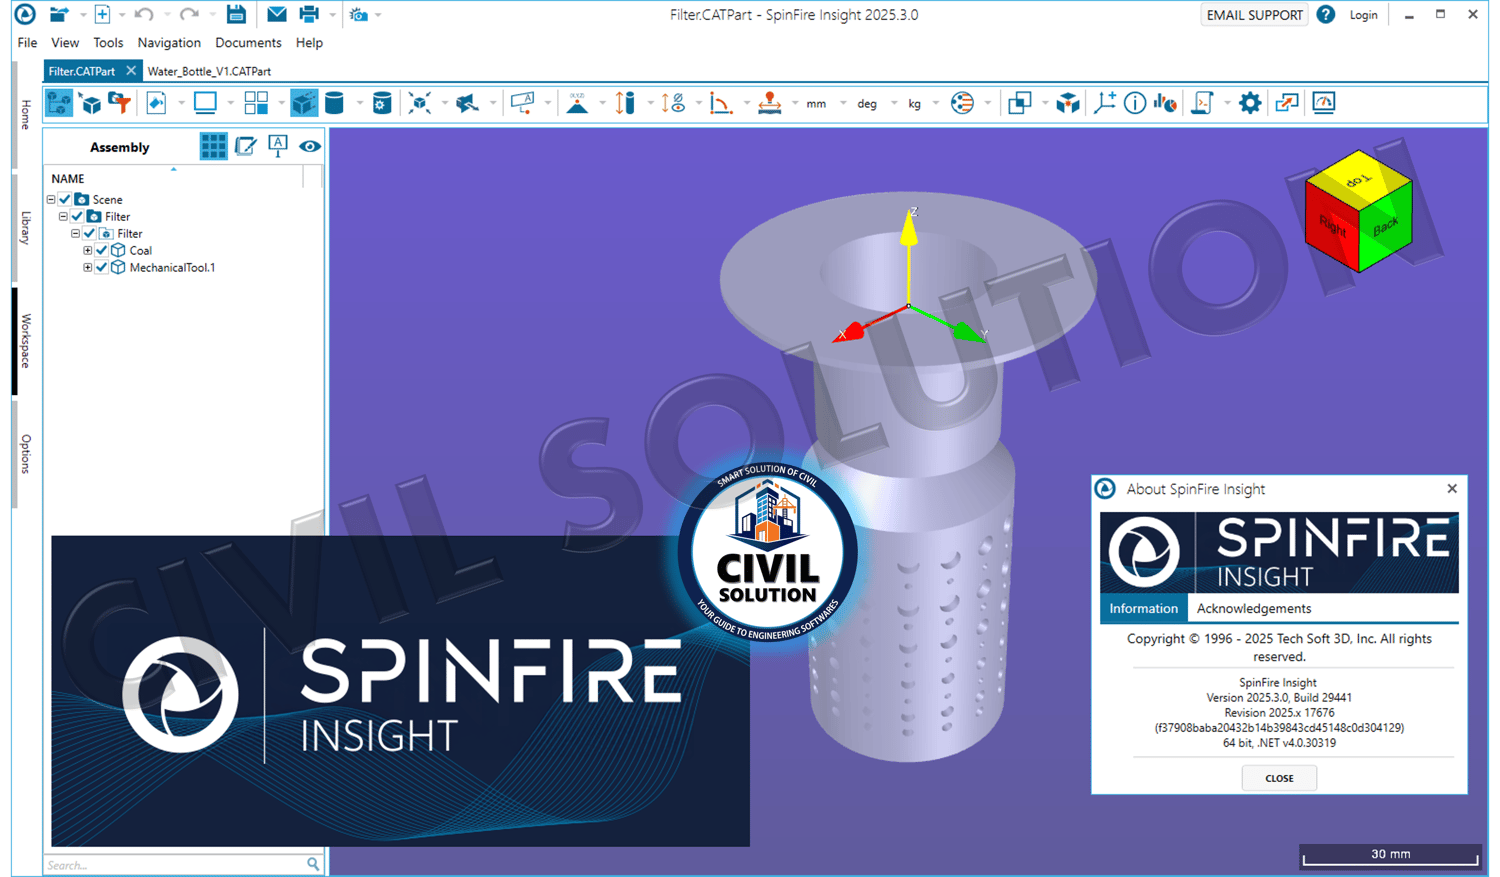Open the stamp tool icon
Viewport: 1500px width, 877px height.
[x=769, y=103]
